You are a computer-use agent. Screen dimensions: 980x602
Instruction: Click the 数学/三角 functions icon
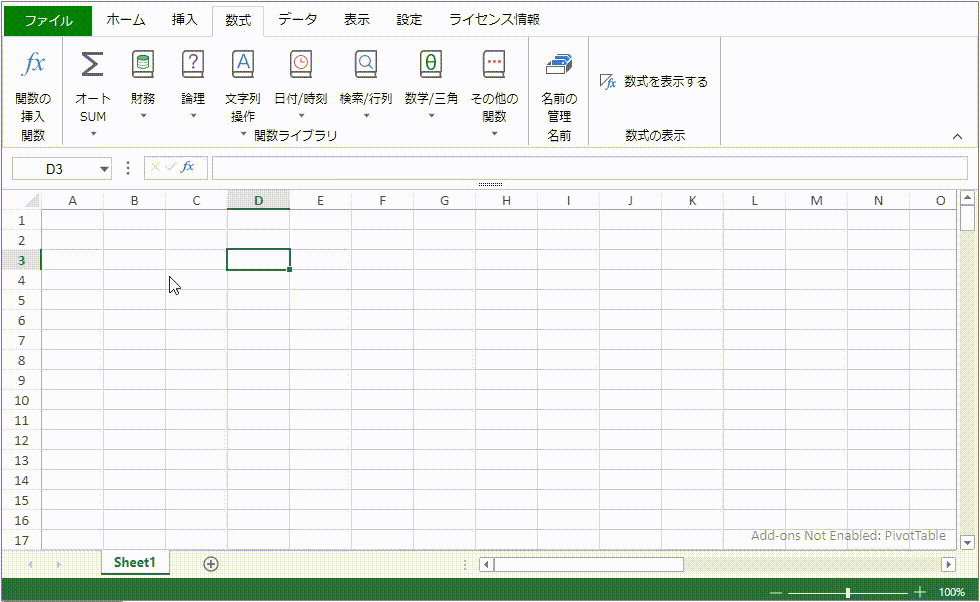tap(431, 65)
